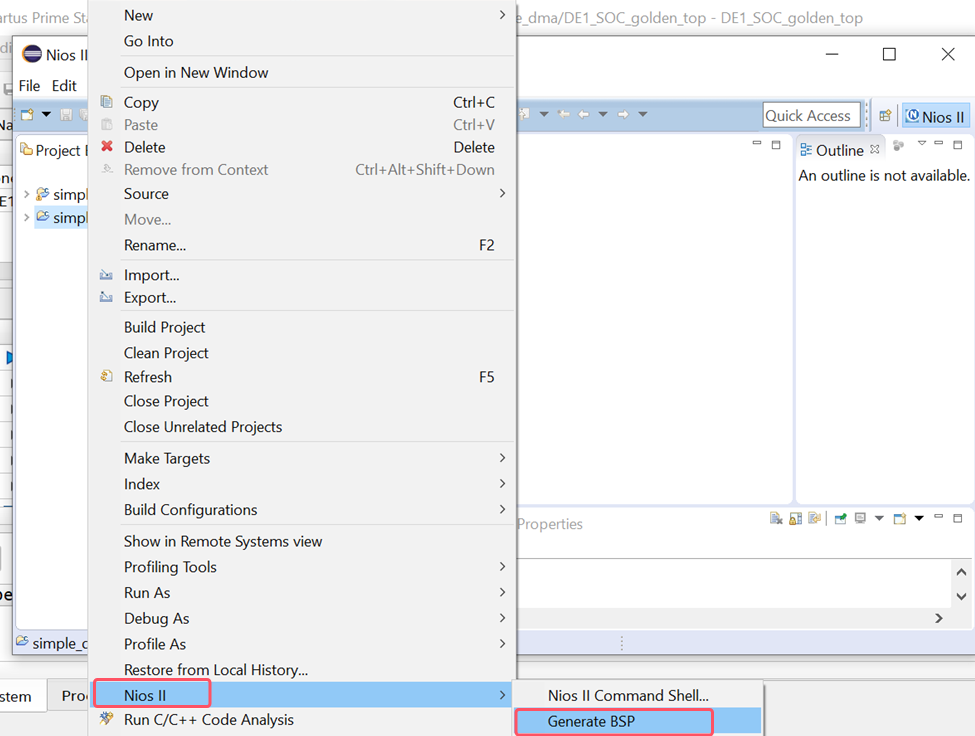Toggle the scroll lock icon in bottom panel
The image size is (975, 736).
[x=795, y=518]
